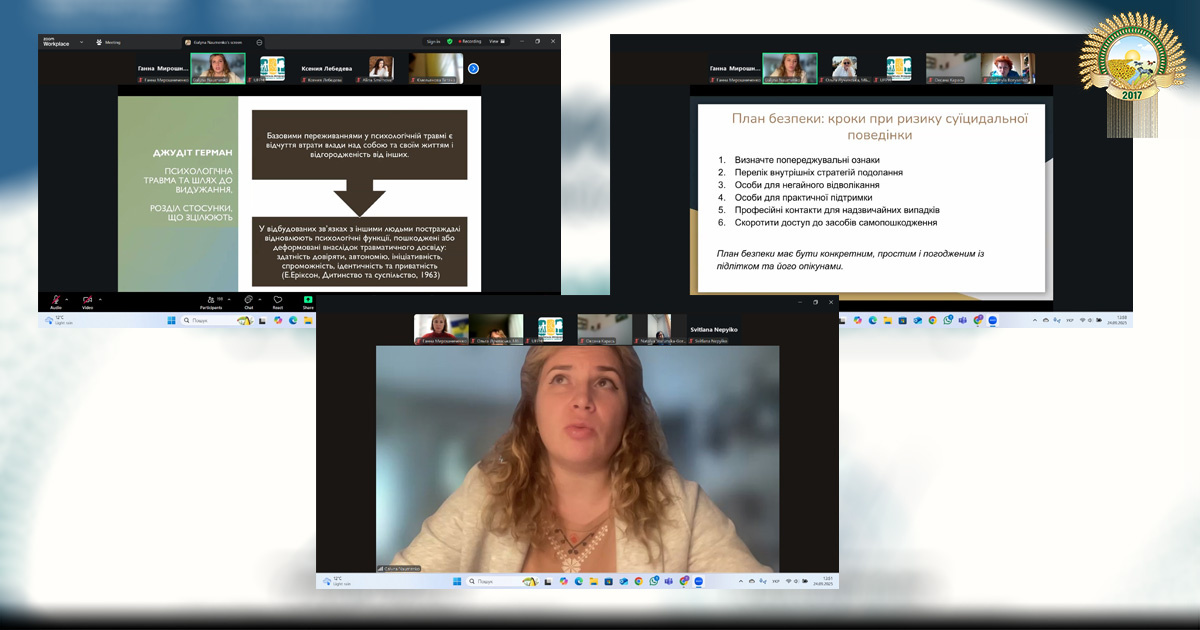Open Chat in top-left Zoom window
The width and height of the screenshot is (1200, 630).
tap(249, 300)
